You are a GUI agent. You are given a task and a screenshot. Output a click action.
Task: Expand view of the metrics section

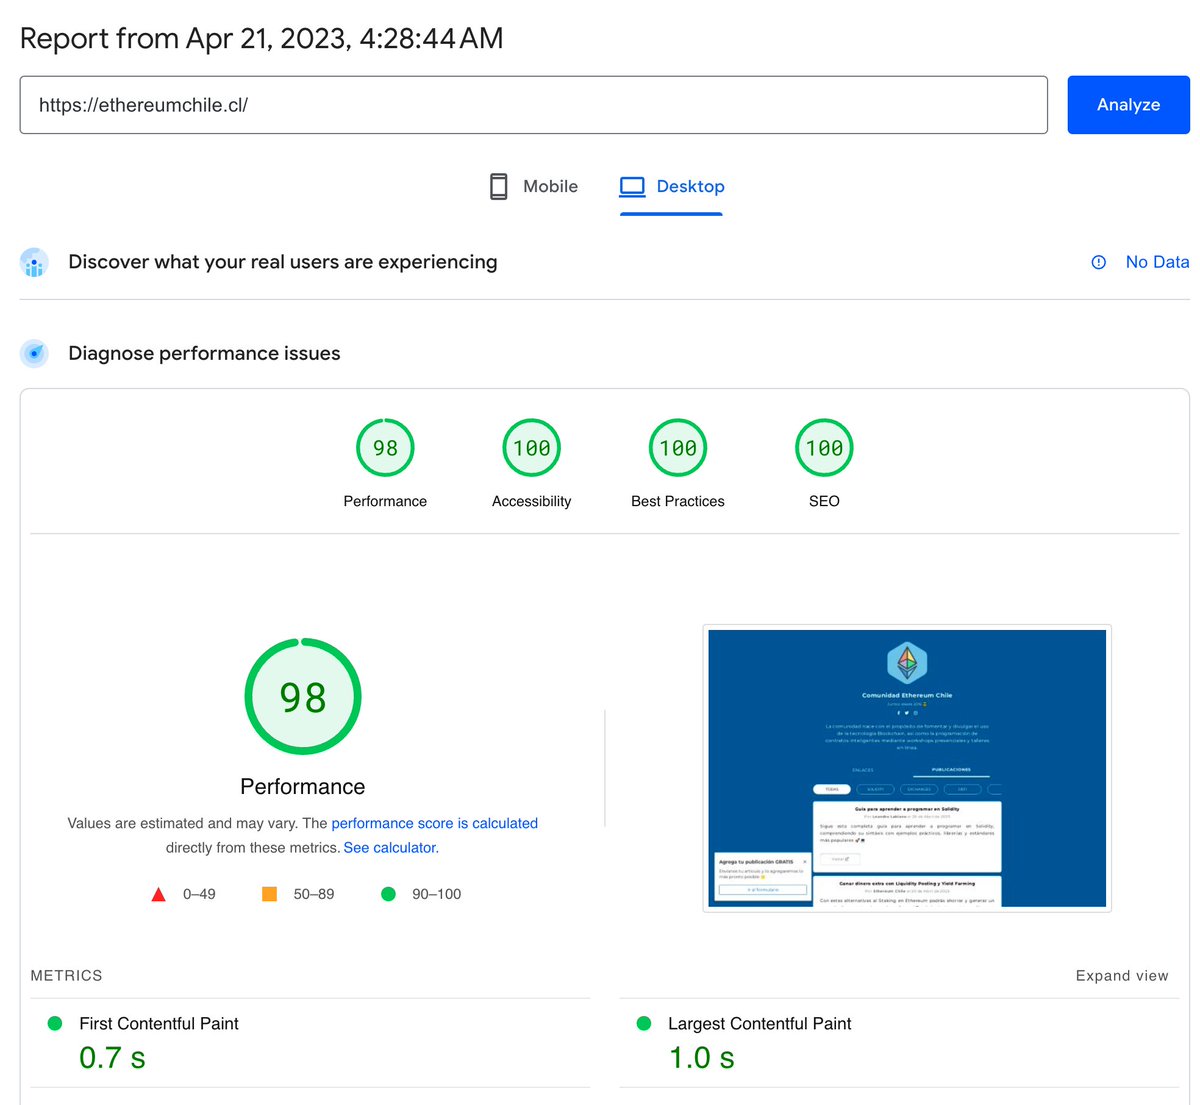tap(1122, 976)
